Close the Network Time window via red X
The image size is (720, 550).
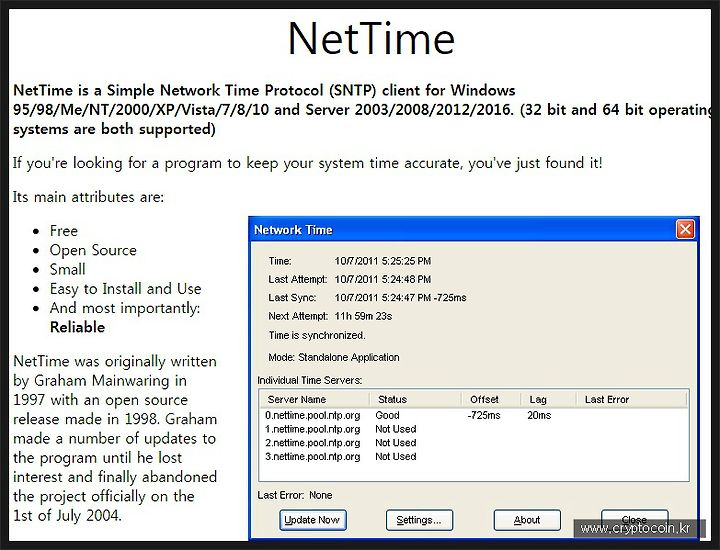pos(685,229)
